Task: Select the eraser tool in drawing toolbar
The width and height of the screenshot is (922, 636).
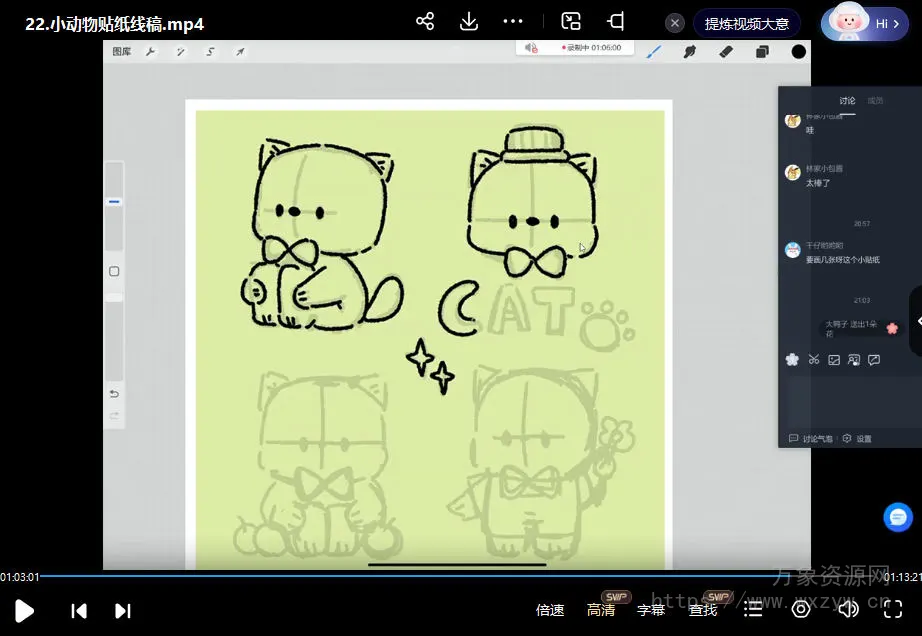Action: tap(726, 51)
